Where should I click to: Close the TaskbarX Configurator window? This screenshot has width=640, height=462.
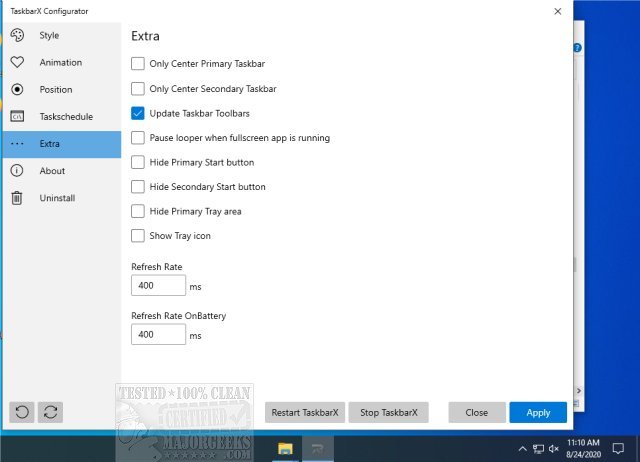coord(558,11)
